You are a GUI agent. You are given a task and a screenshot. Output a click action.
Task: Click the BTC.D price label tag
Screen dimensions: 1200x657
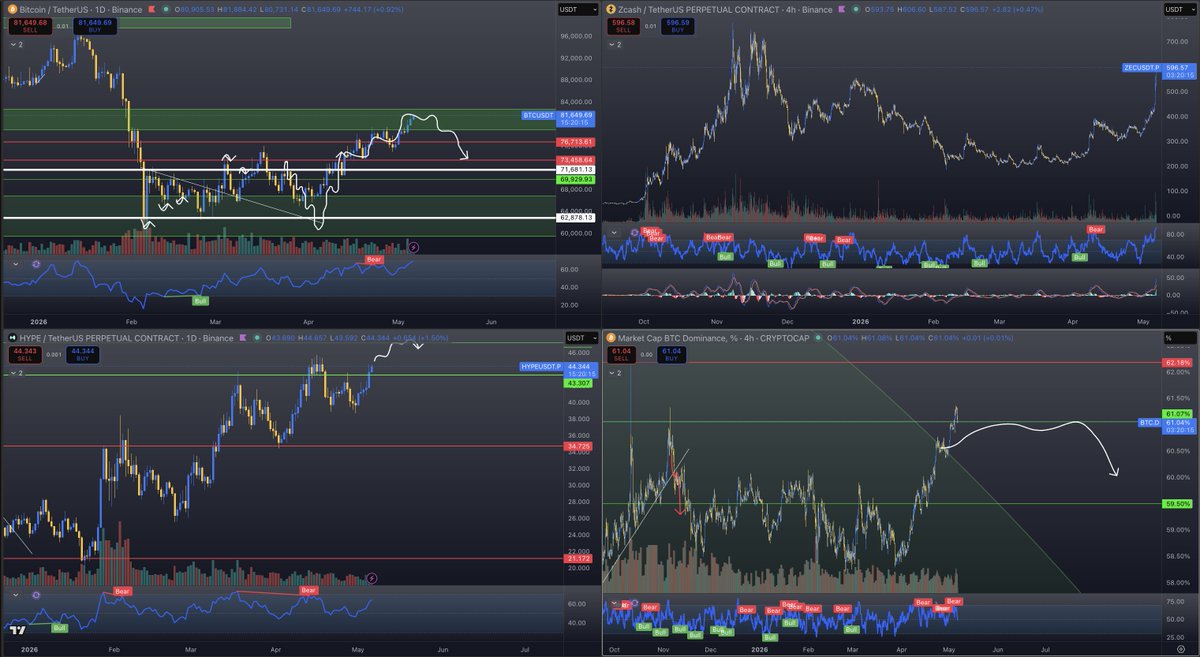tap(1150, 423)
